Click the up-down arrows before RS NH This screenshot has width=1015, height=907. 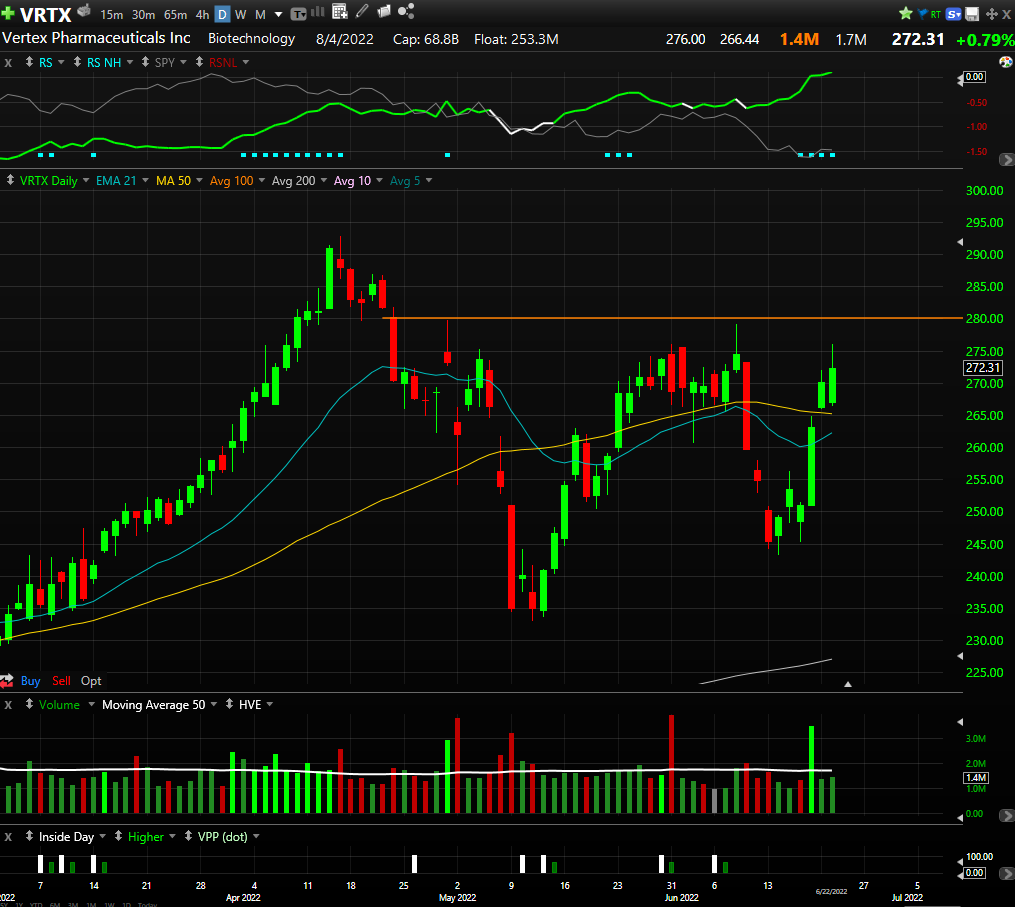click(x=77, y=62)
